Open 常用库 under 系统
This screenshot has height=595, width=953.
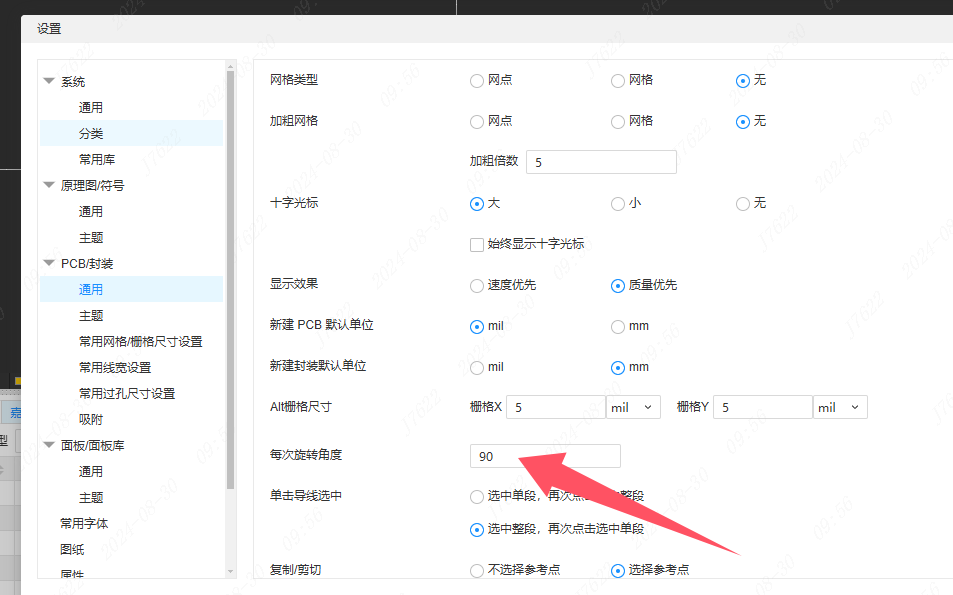[x=97, y=159]
